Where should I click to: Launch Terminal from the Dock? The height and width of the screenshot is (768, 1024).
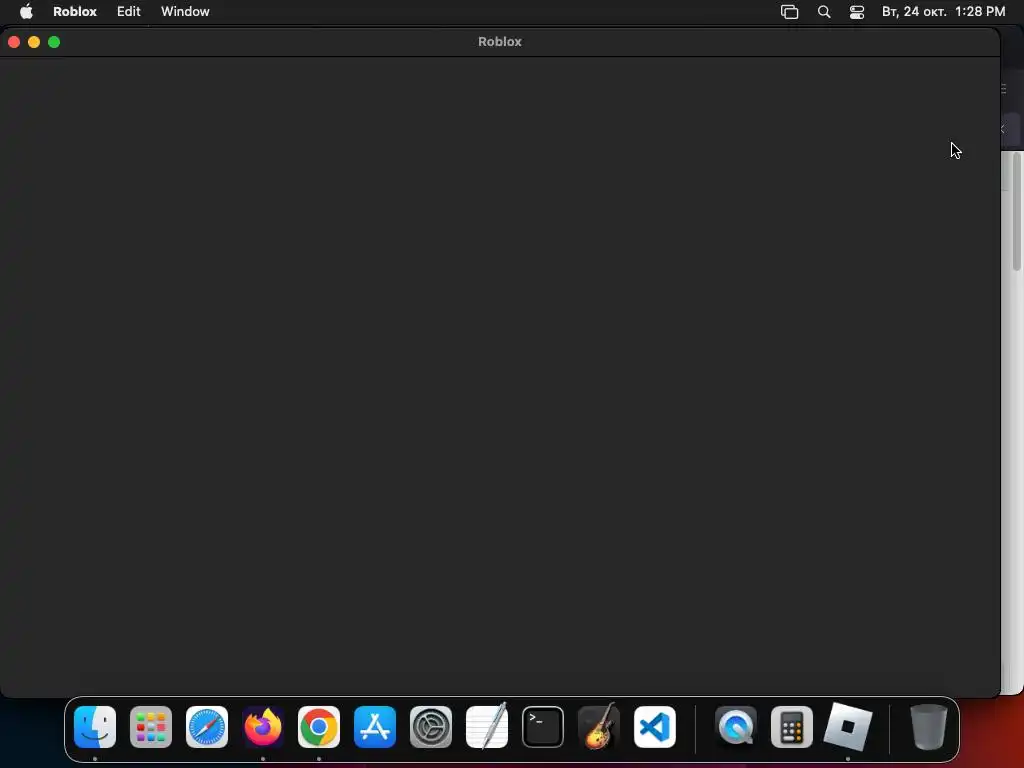click(543, 727)
